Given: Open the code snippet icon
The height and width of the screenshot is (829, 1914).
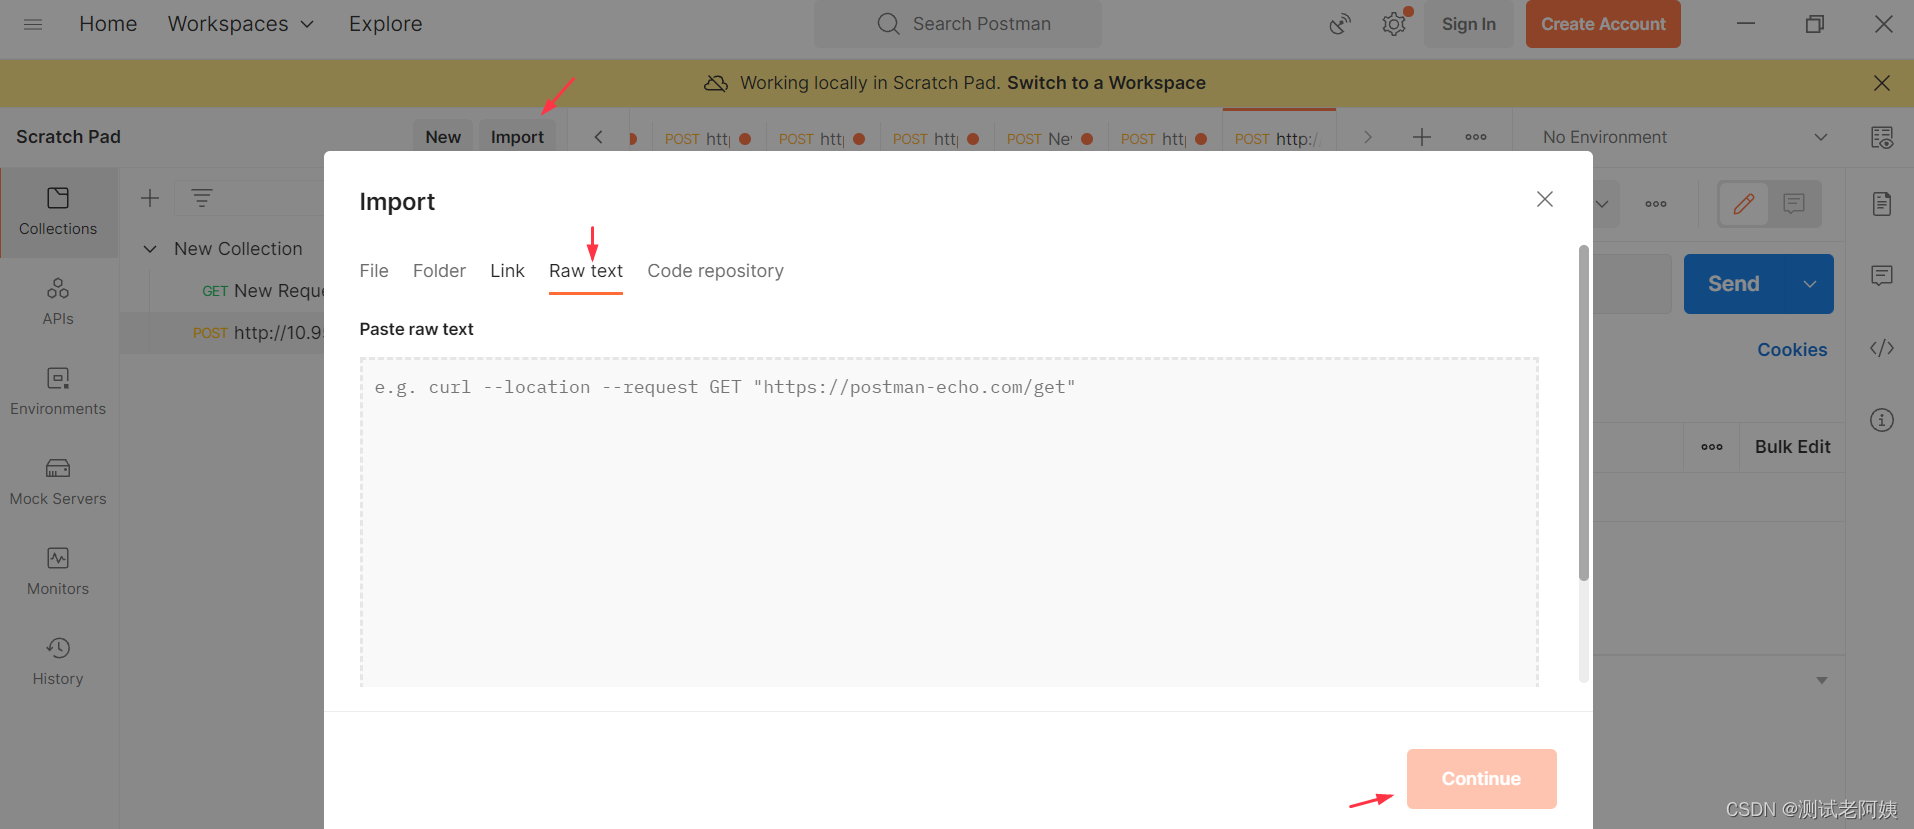Looking at the screenshot, I should (x=1881, y=348).
